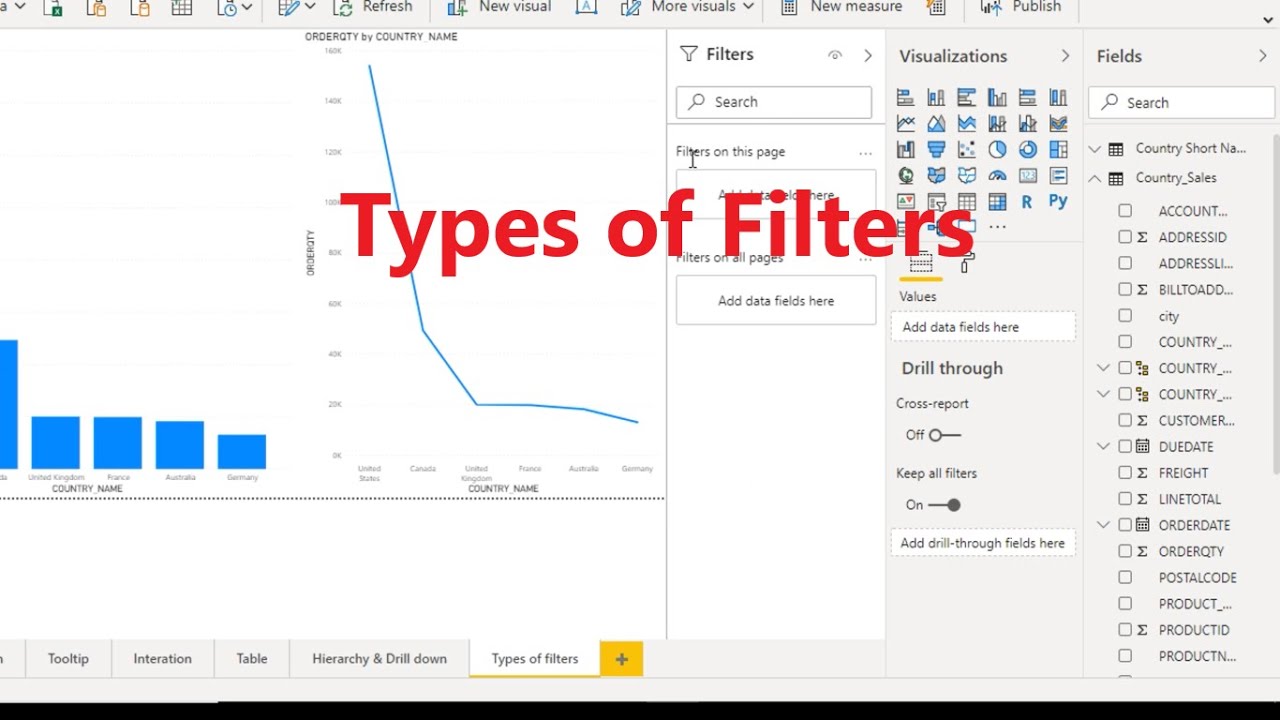Click the Filters pane search box
This screenshot has height=720, width=1280.
[774, 102]
